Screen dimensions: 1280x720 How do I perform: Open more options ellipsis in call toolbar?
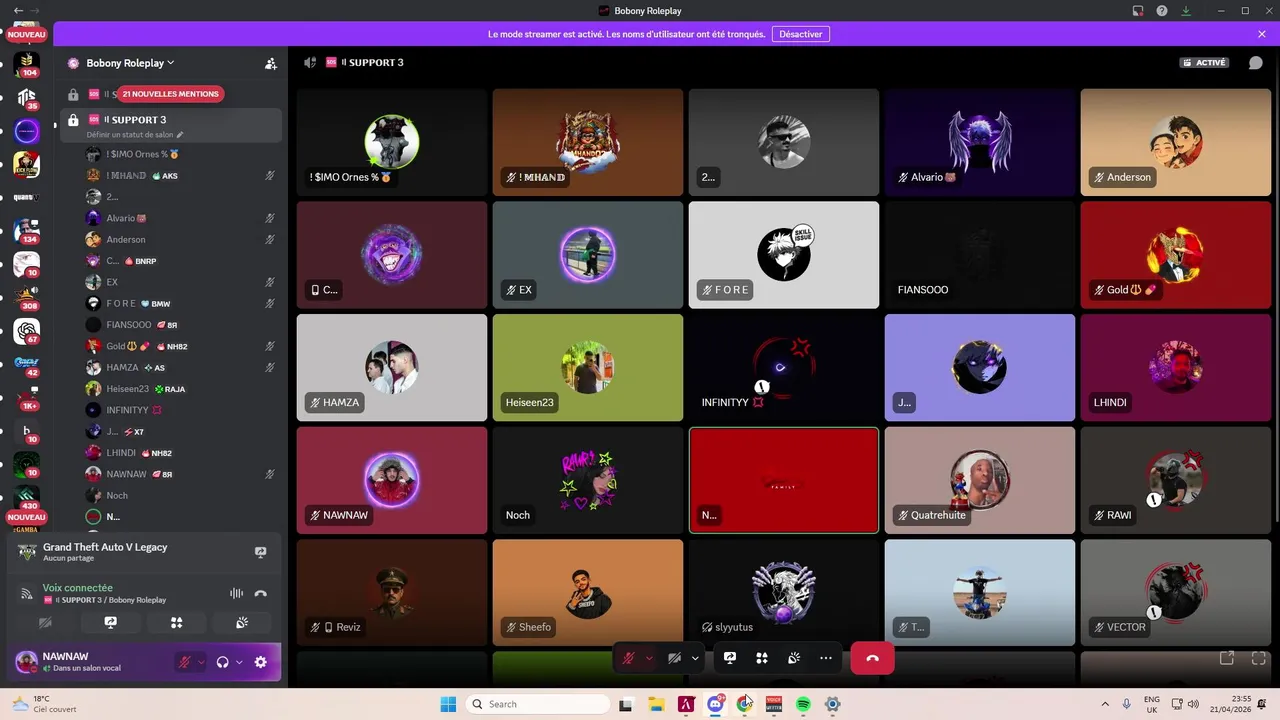click(x=826, y=658)
